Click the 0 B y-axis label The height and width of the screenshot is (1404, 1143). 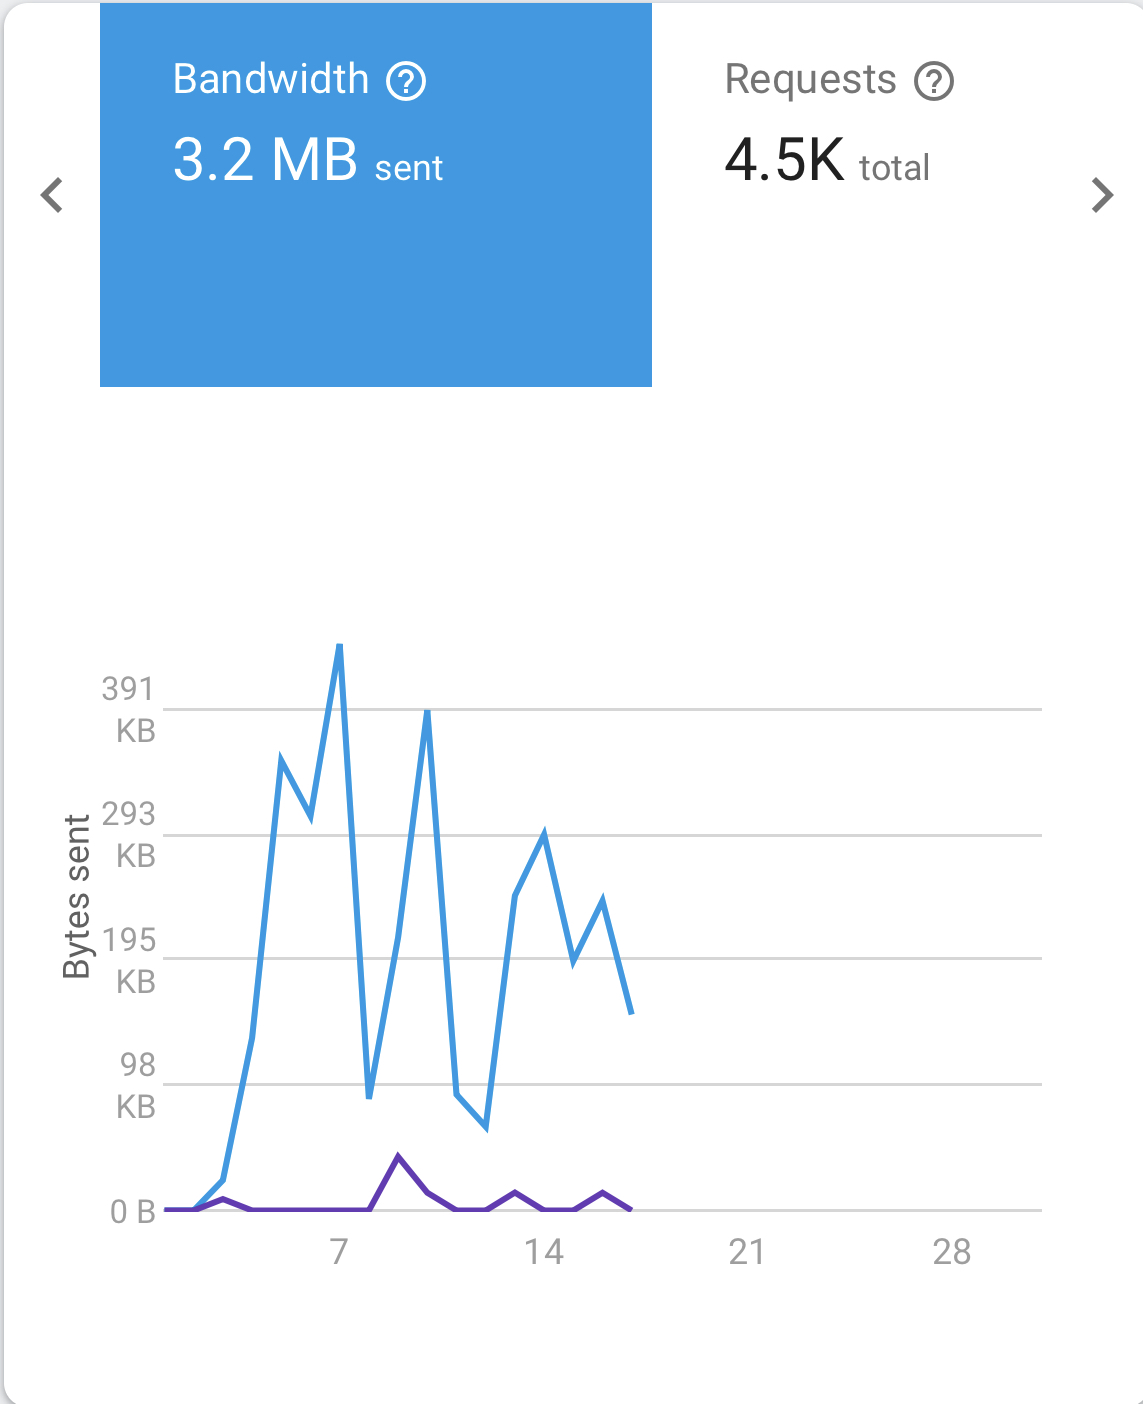(x=133, y=1212)
